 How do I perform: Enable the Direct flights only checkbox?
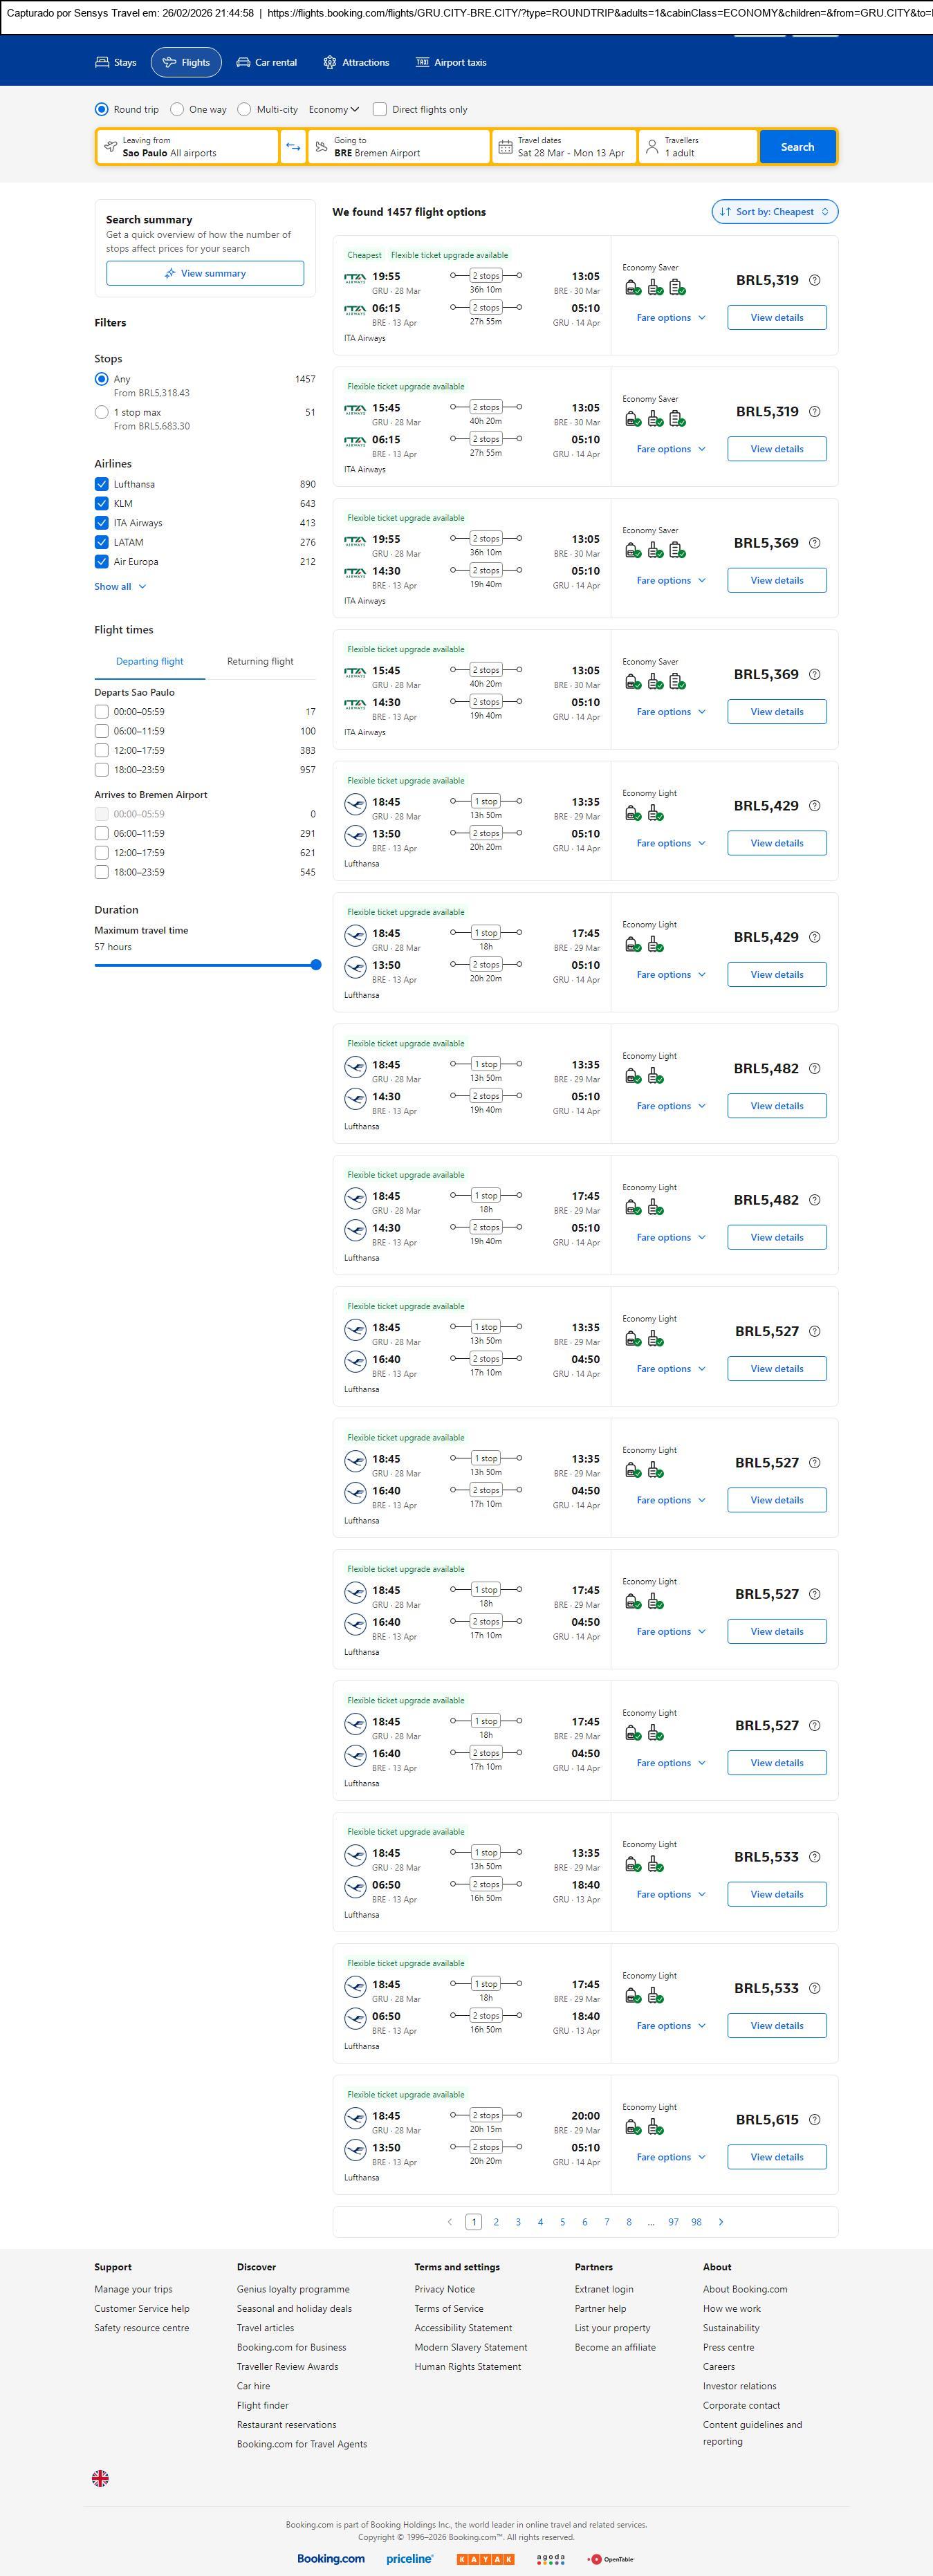click(380, 109)
